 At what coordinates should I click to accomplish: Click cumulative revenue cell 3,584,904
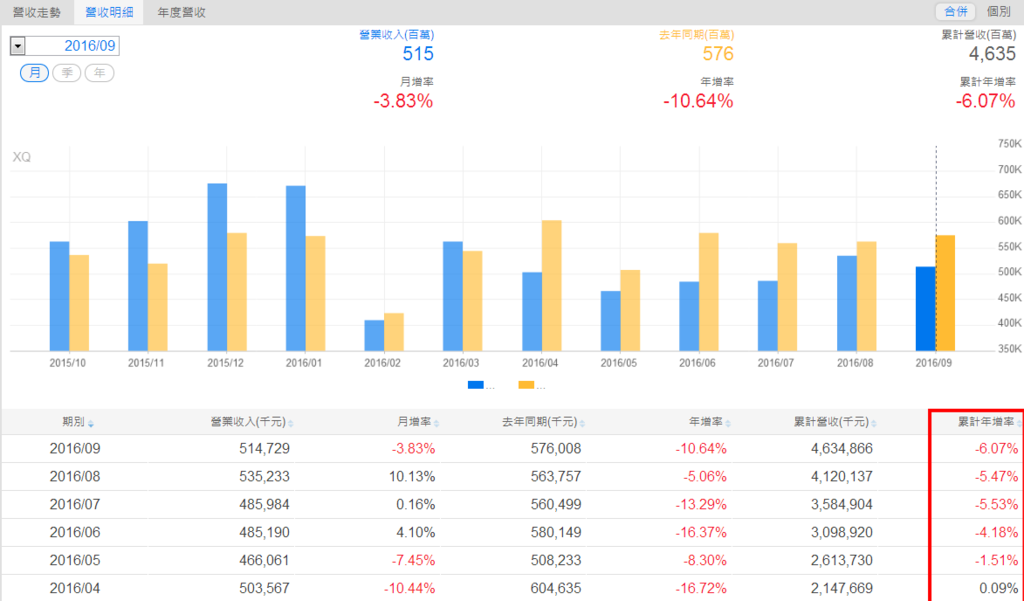click(x=842, y=504)
